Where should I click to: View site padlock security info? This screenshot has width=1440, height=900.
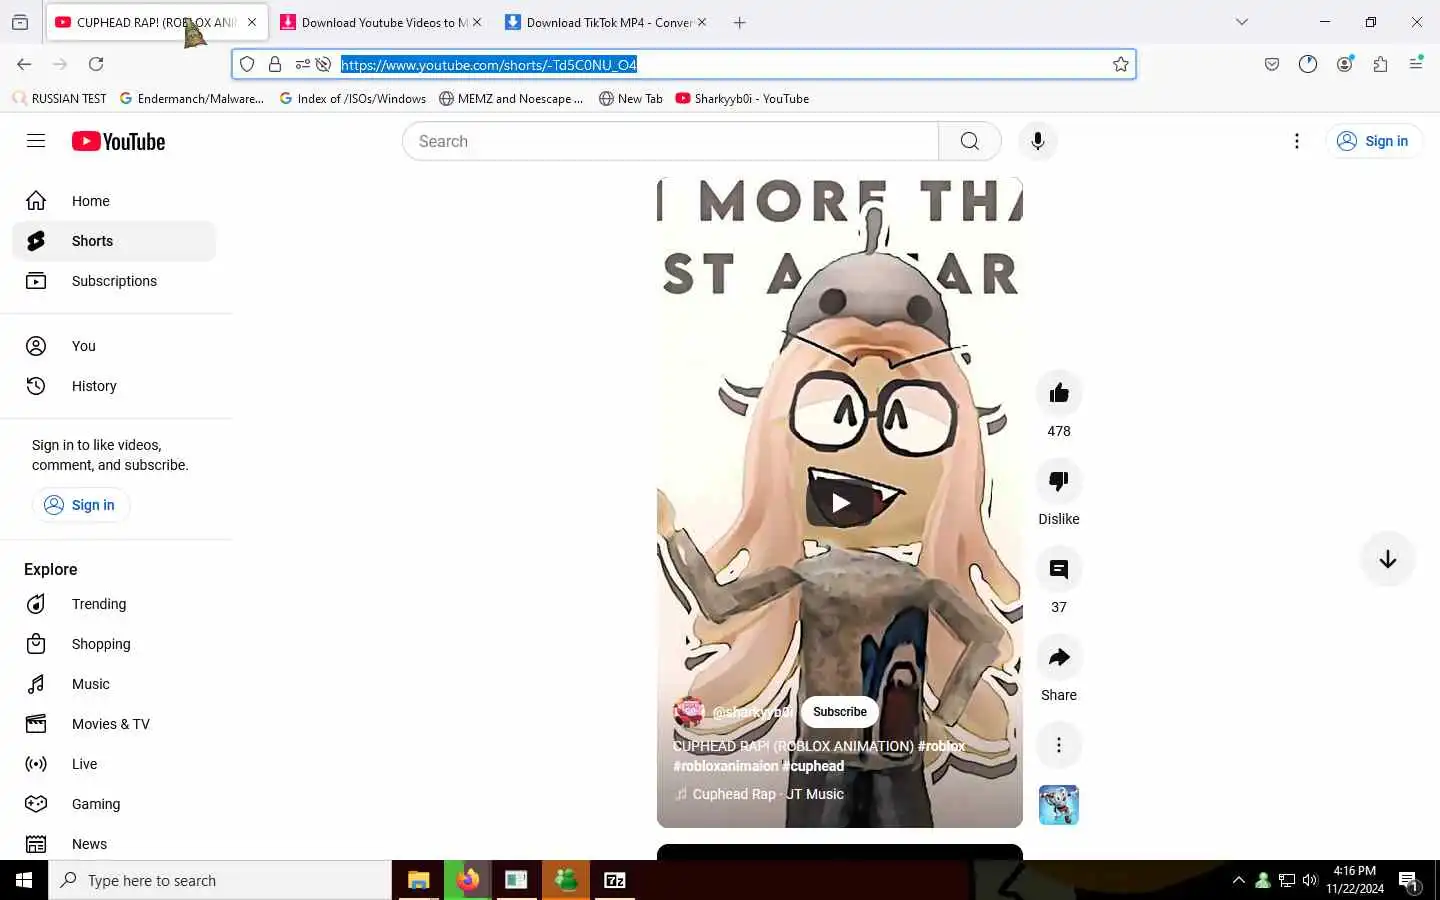coord(275,65)
